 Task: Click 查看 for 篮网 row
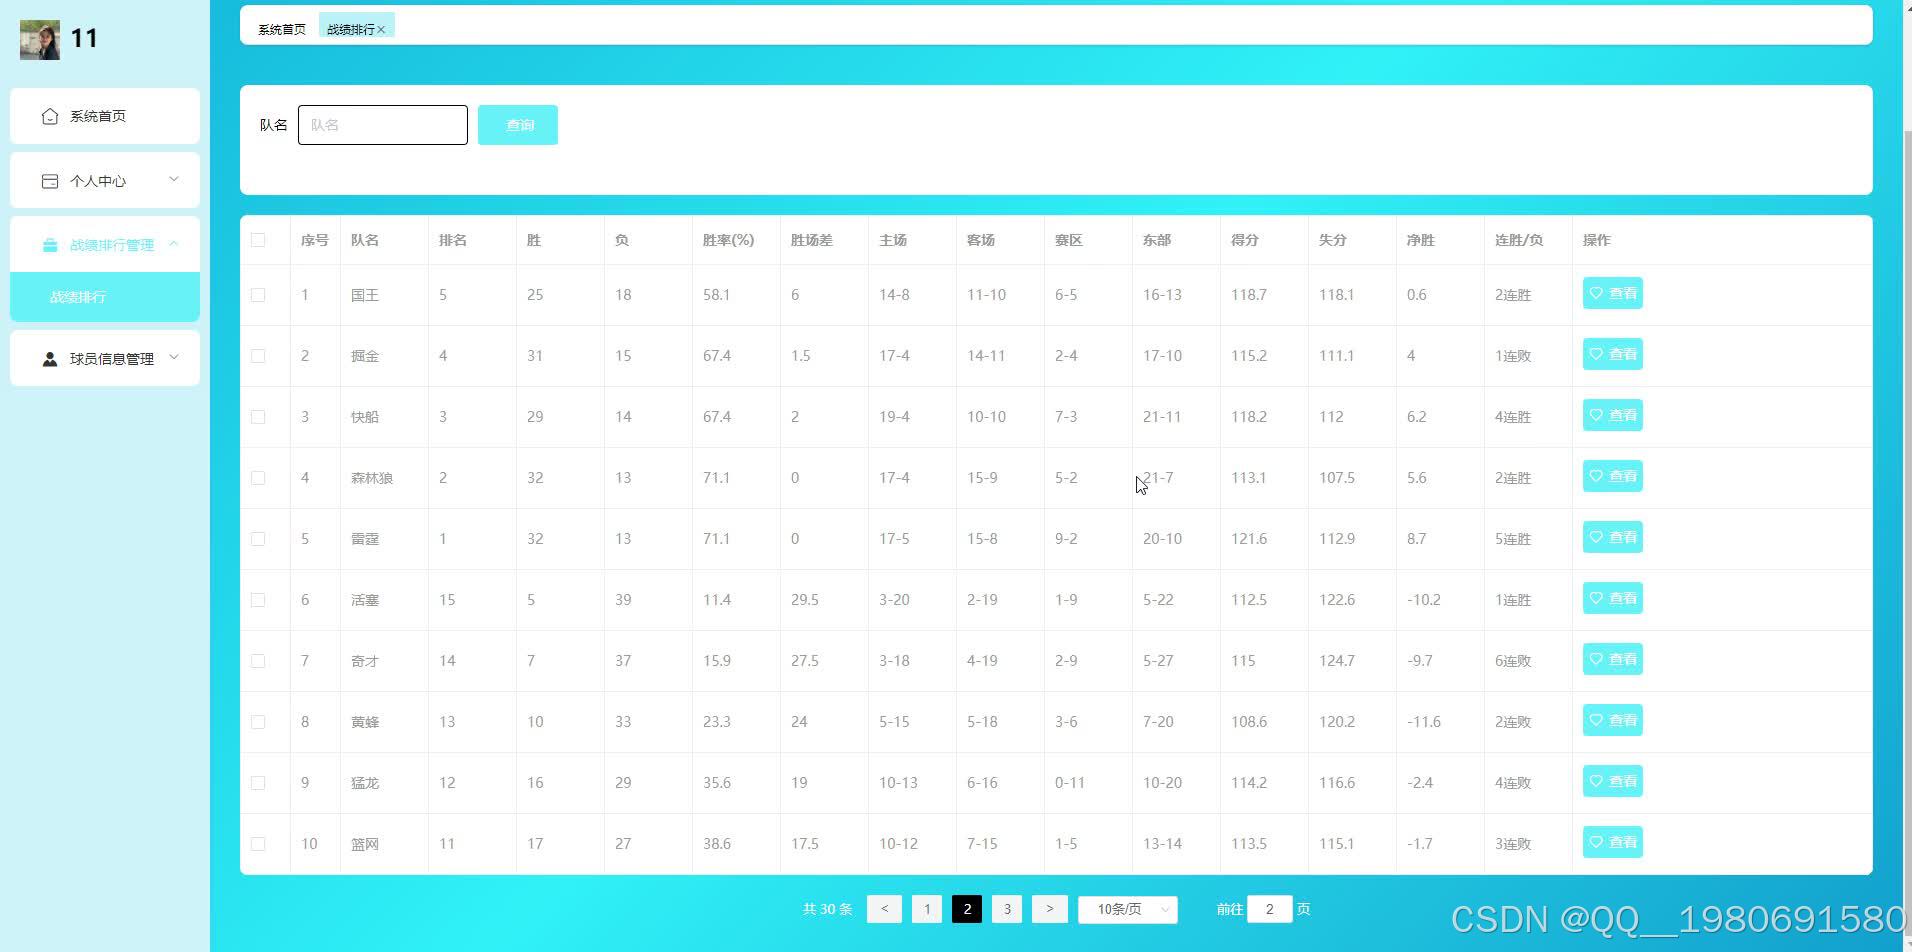(1612, 842)
